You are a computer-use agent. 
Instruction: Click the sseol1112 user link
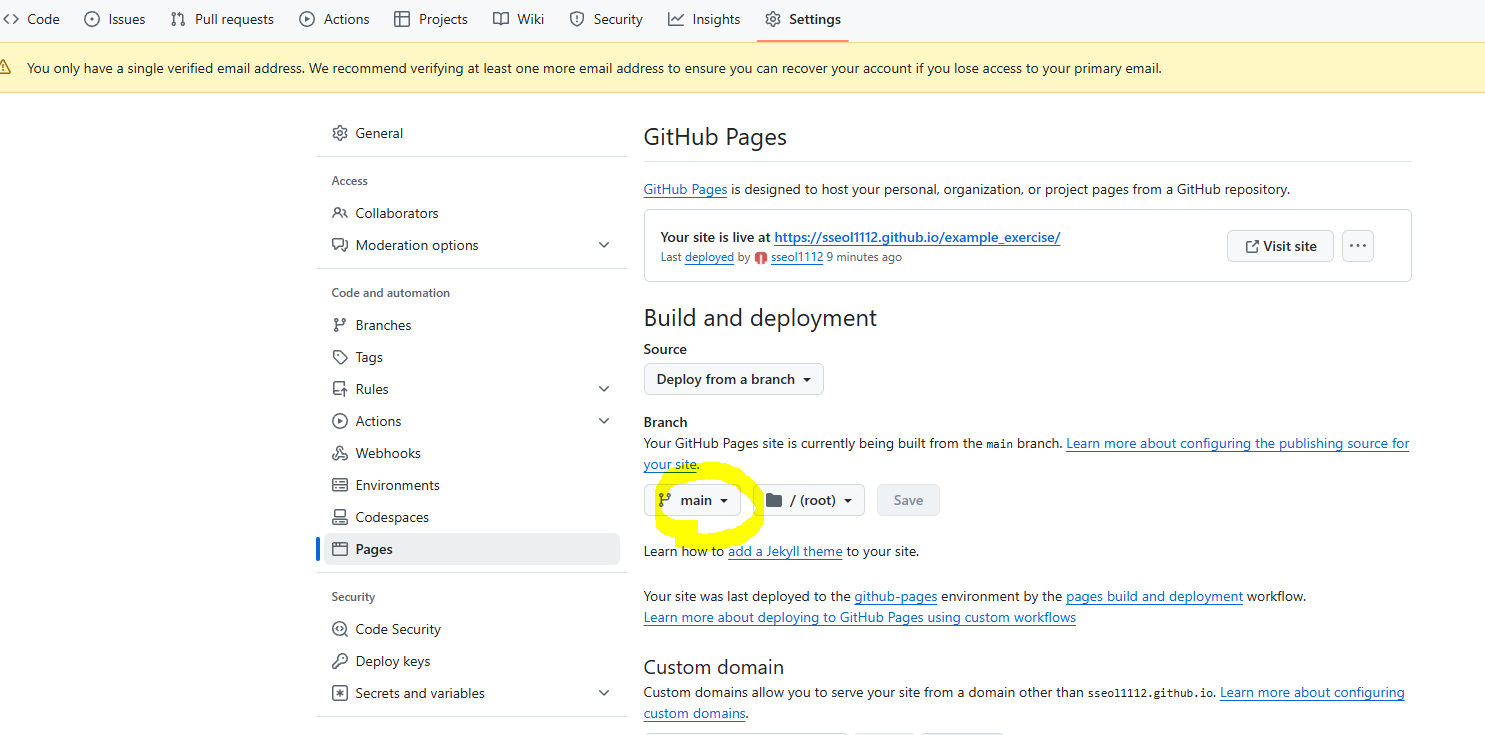[796, 257]
